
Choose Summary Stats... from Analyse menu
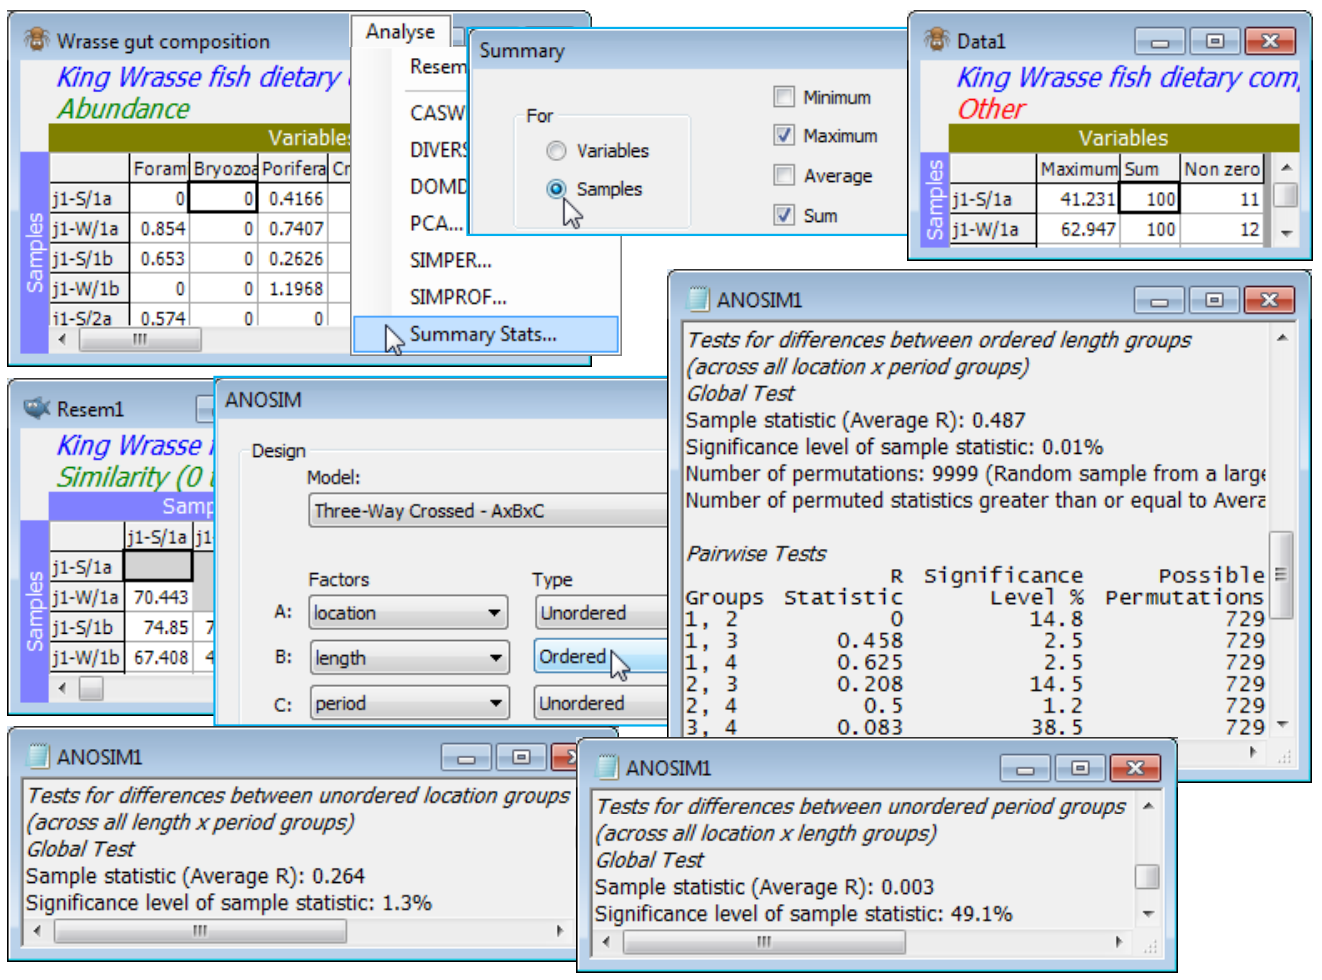click(485, 334)
